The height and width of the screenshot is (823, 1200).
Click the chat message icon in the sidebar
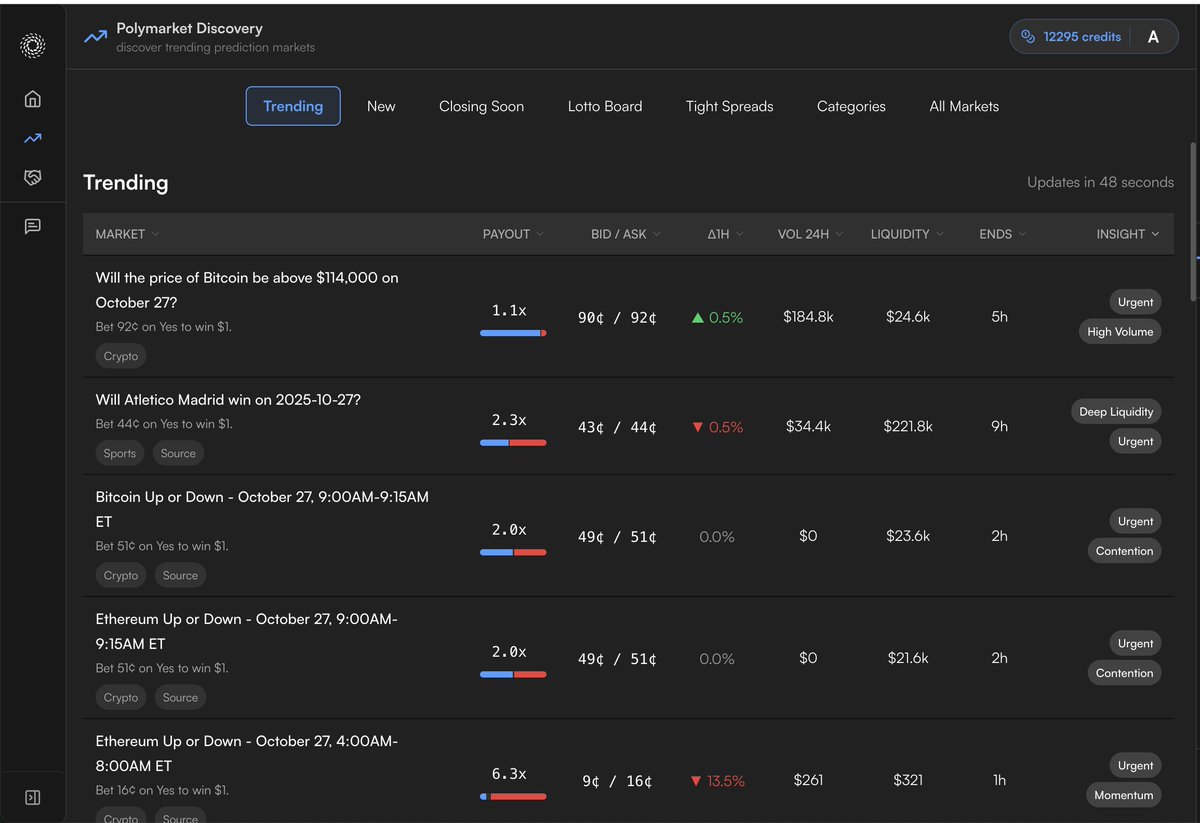tap(32, 226)
